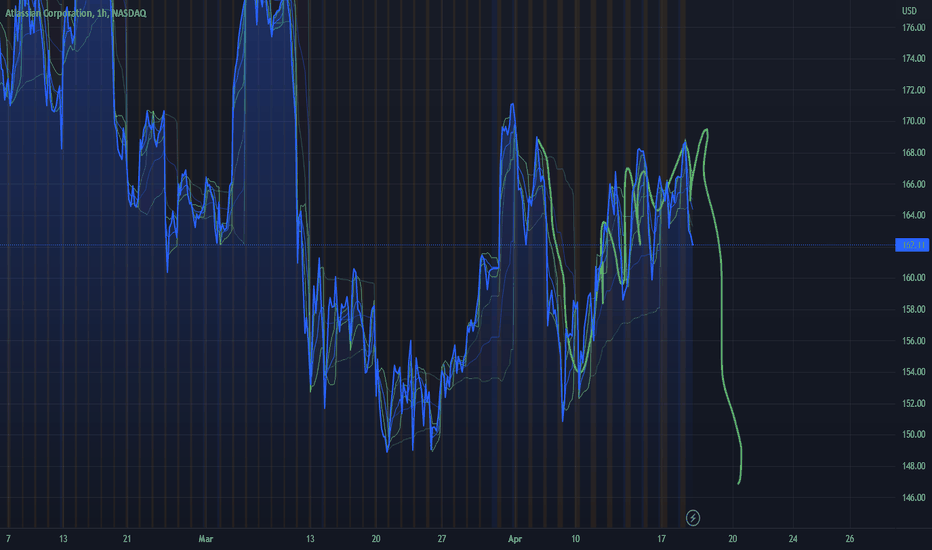The image size is (932, 550).
Task: Click the 174.00 price axis label
Action: click(914, 58)
